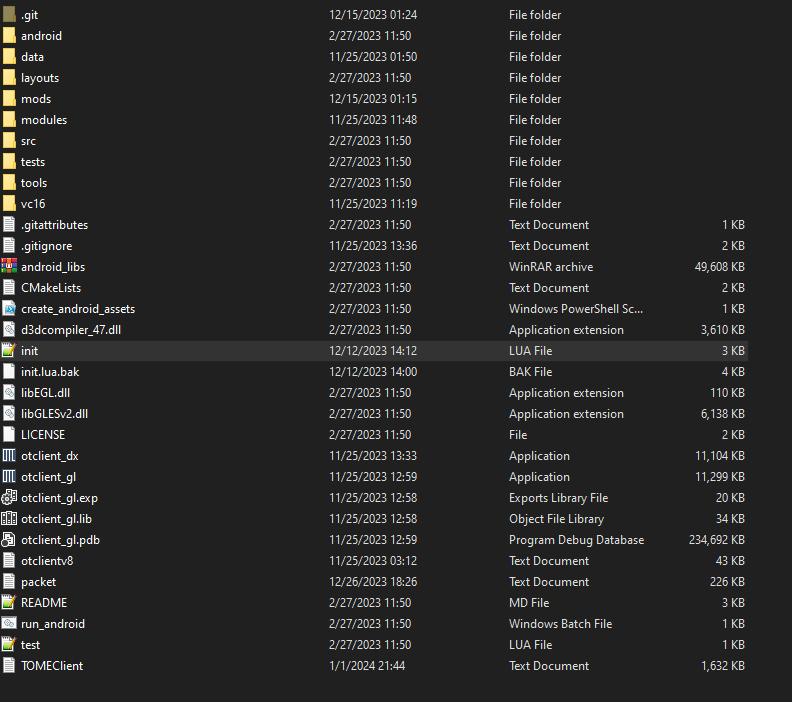The image size is (792, 702).
Task: Click the PowerShell icon of create_android_assets
Action: (9, 309)
